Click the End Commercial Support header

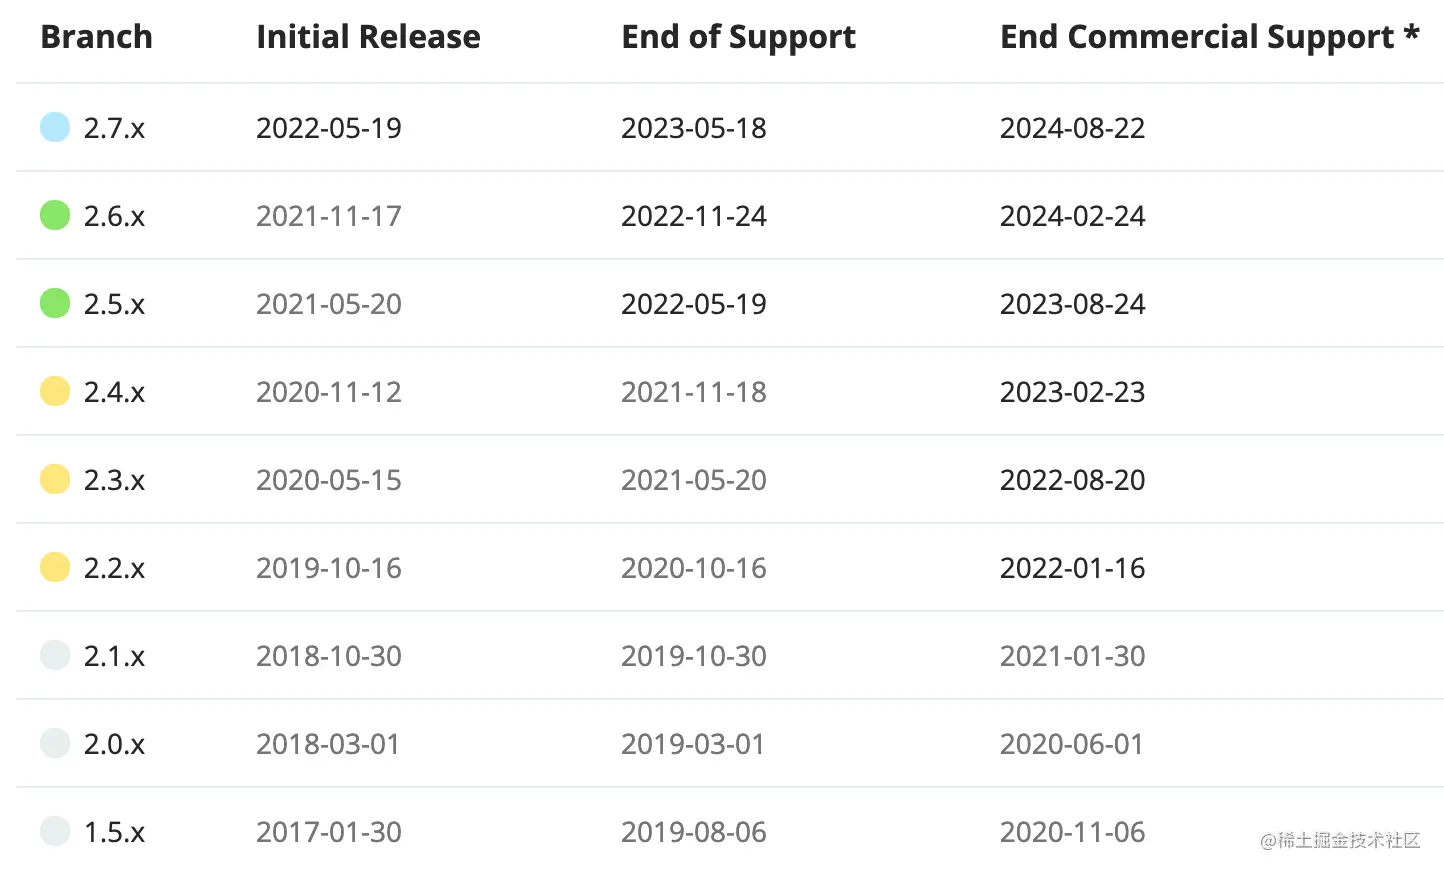click(1210, 38)
